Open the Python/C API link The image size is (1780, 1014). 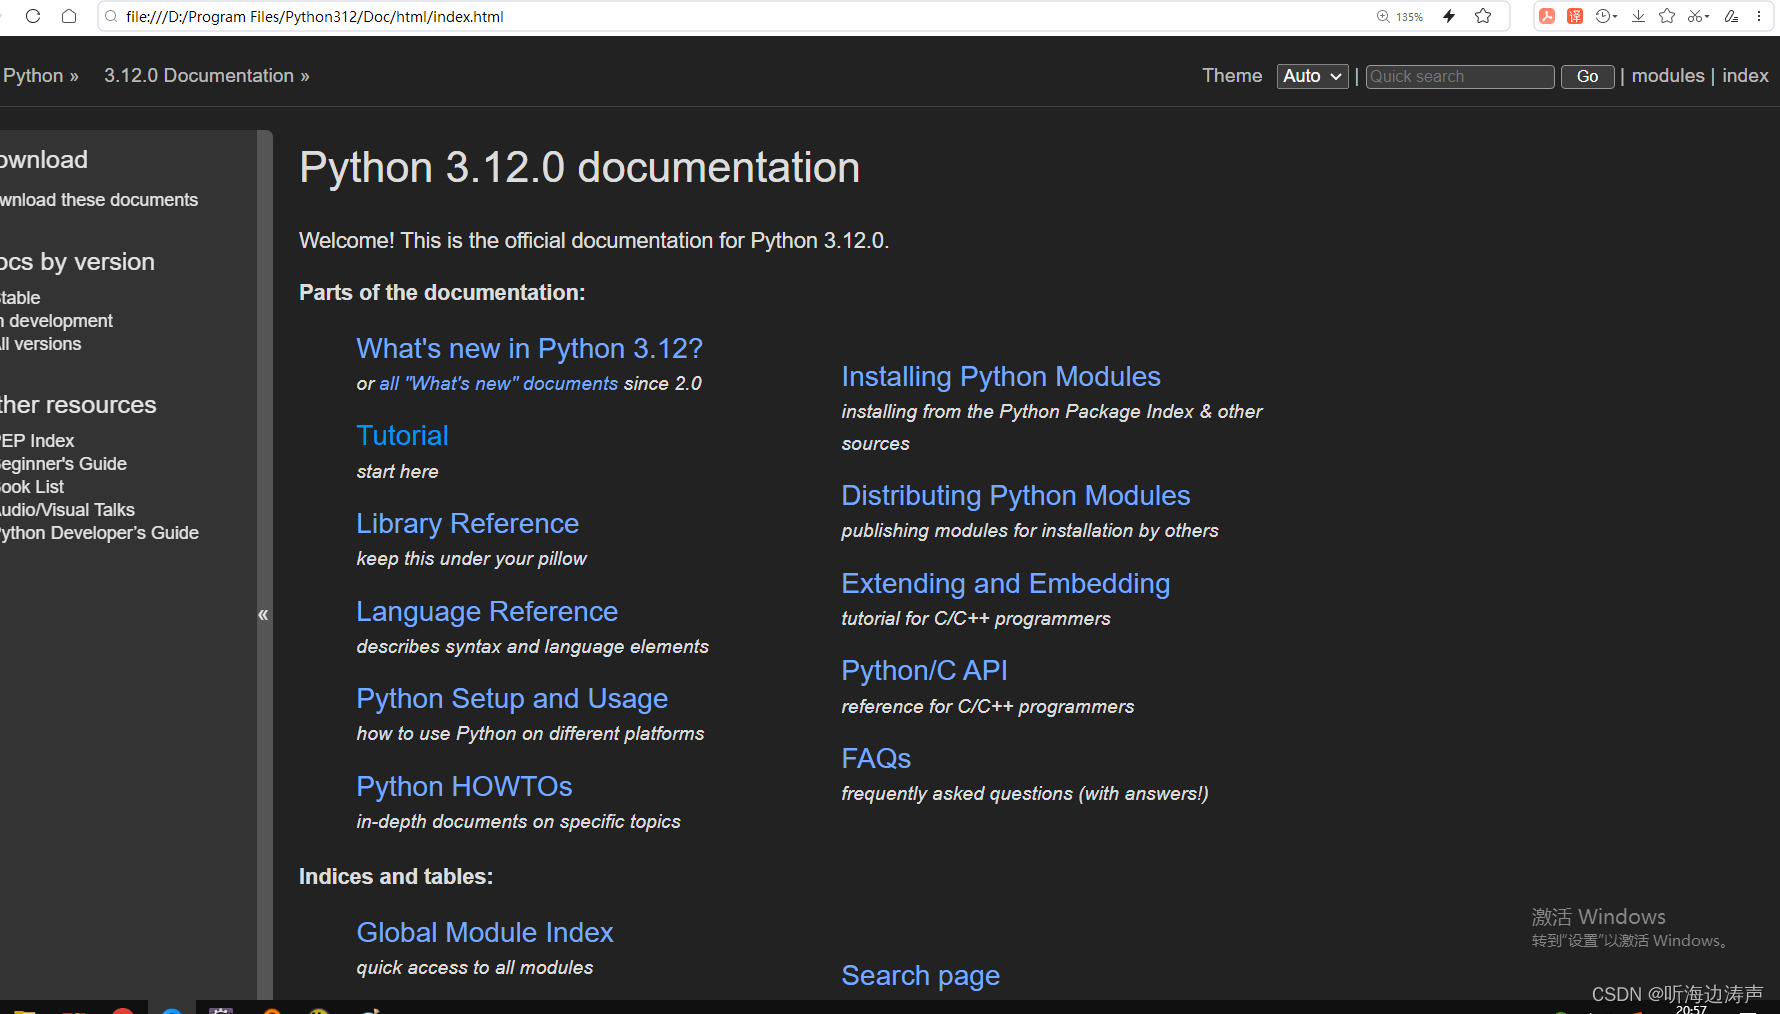click(x=924, y=671)
